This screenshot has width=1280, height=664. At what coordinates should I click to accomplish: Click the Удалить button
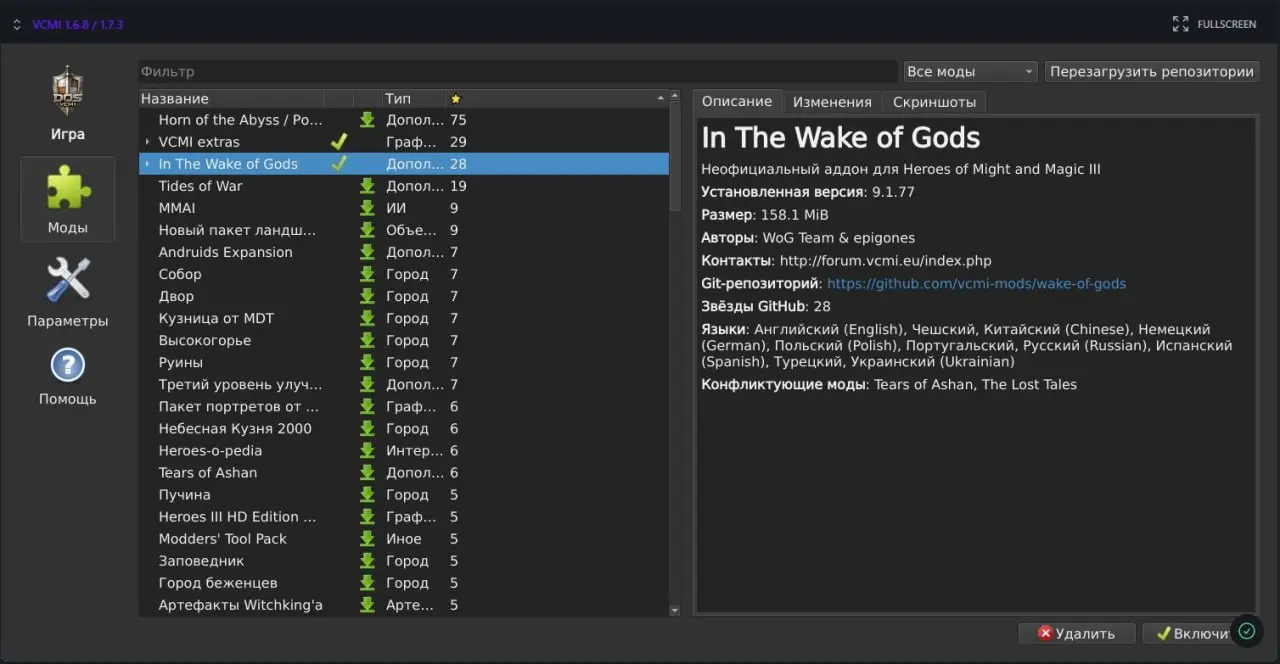(x=1076, y=633)
